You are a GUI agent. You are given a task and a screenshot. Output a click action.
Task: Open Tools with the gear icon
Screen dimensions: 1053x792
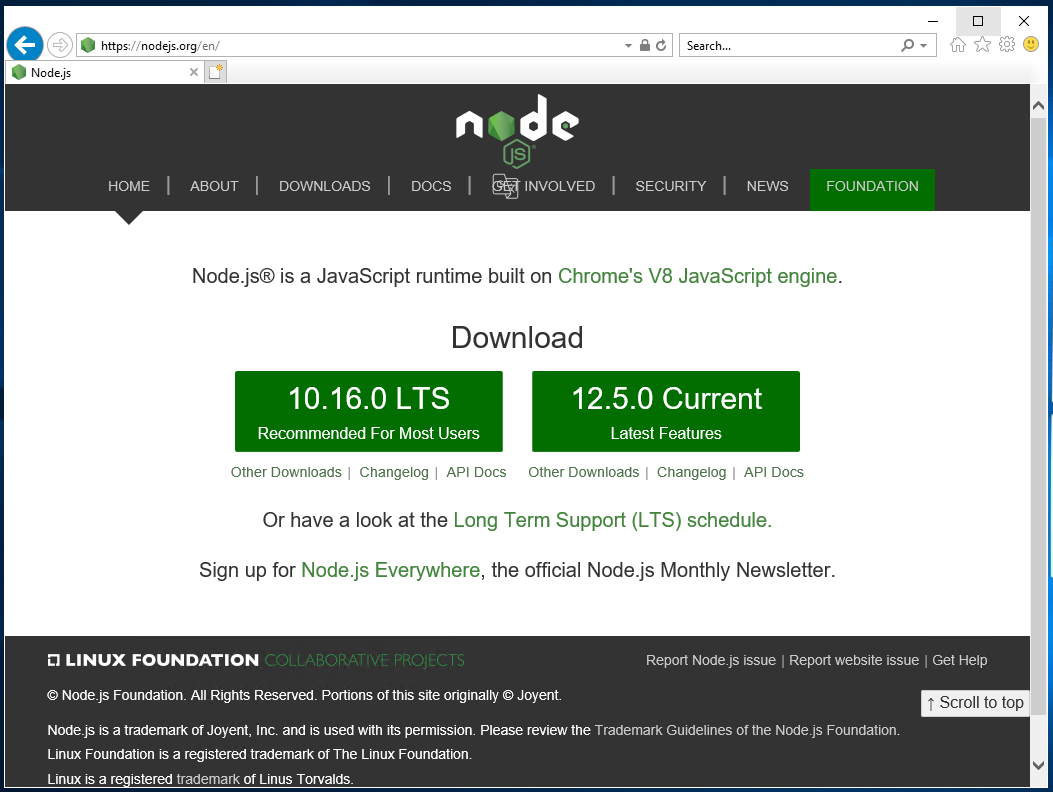[1007, 45]
